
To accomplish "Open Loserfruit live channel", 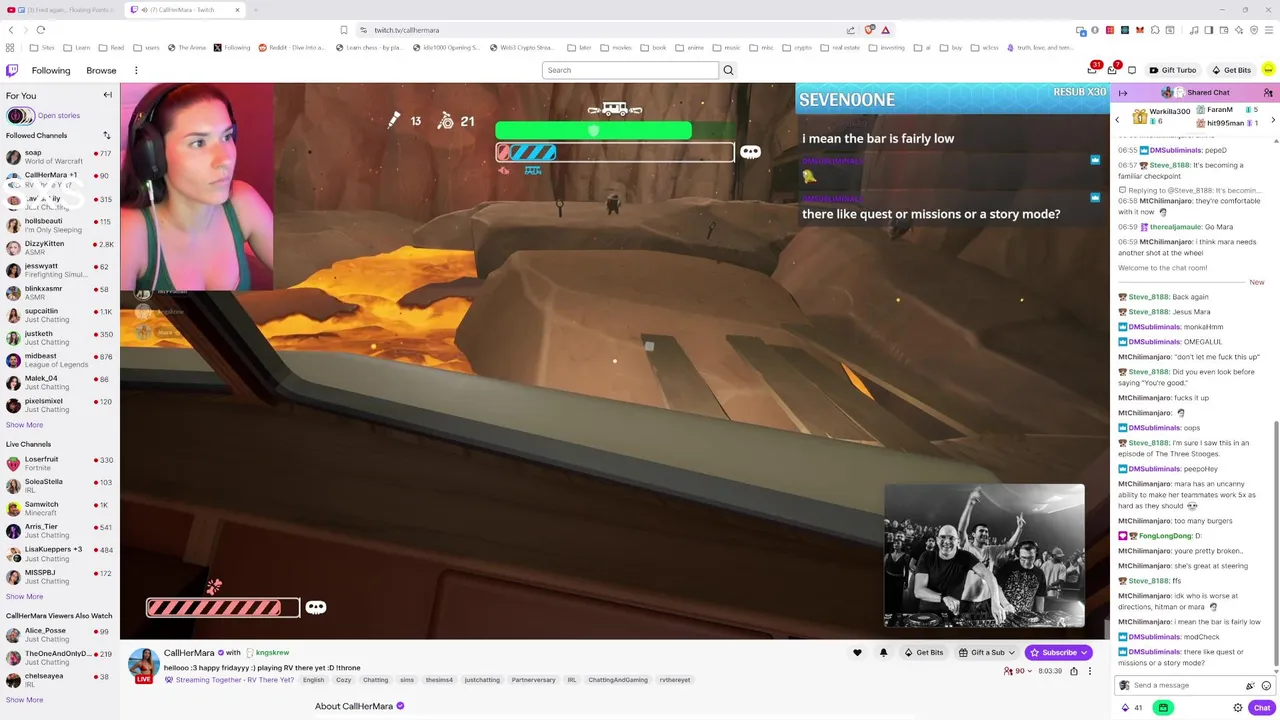I will pyautogui.click(x=59, y=464).
